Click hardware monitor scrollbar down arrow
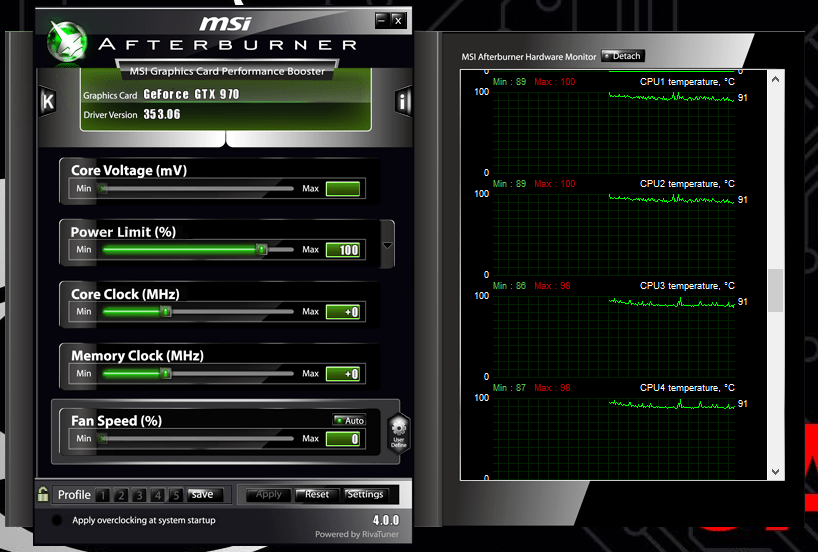The width and height of the screenshot is (818, 552). (x=775, y=472)
